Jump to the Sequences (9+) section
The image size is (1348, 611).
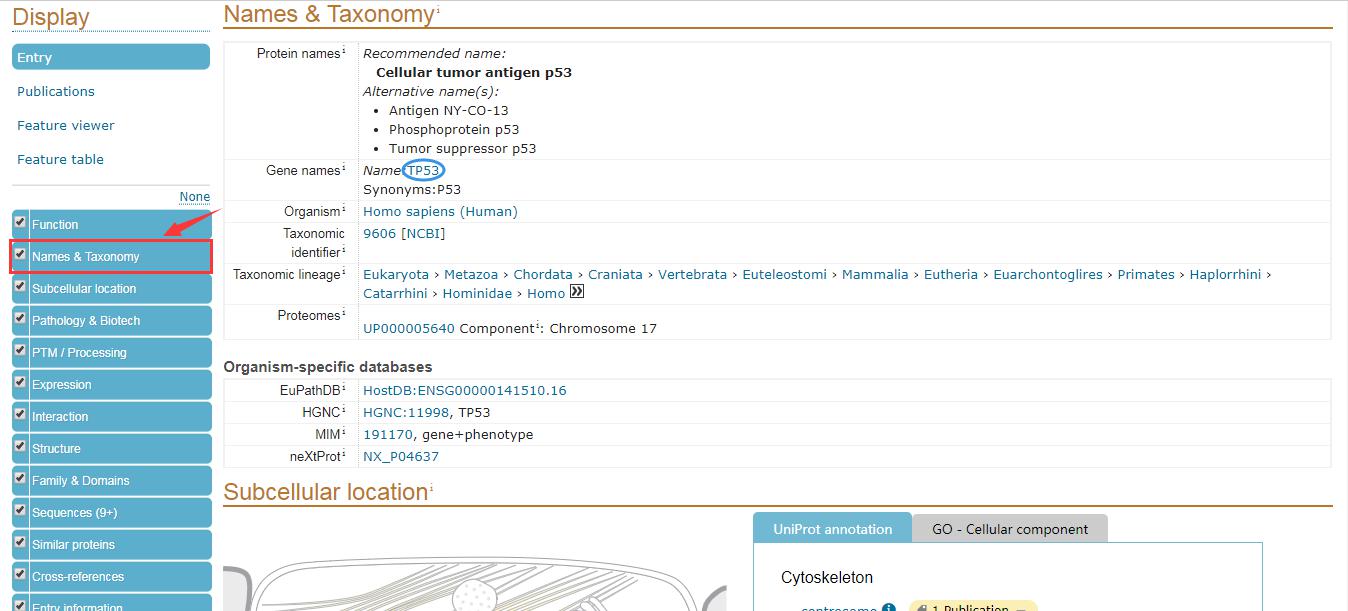(x=74, y=513)
